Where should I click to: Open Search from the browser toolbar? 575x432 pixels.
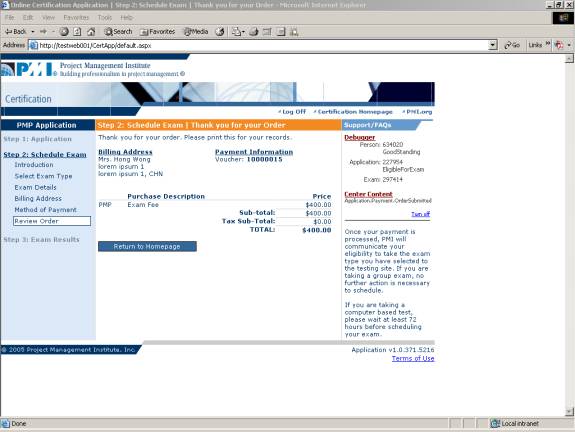[x=118, y=32]
